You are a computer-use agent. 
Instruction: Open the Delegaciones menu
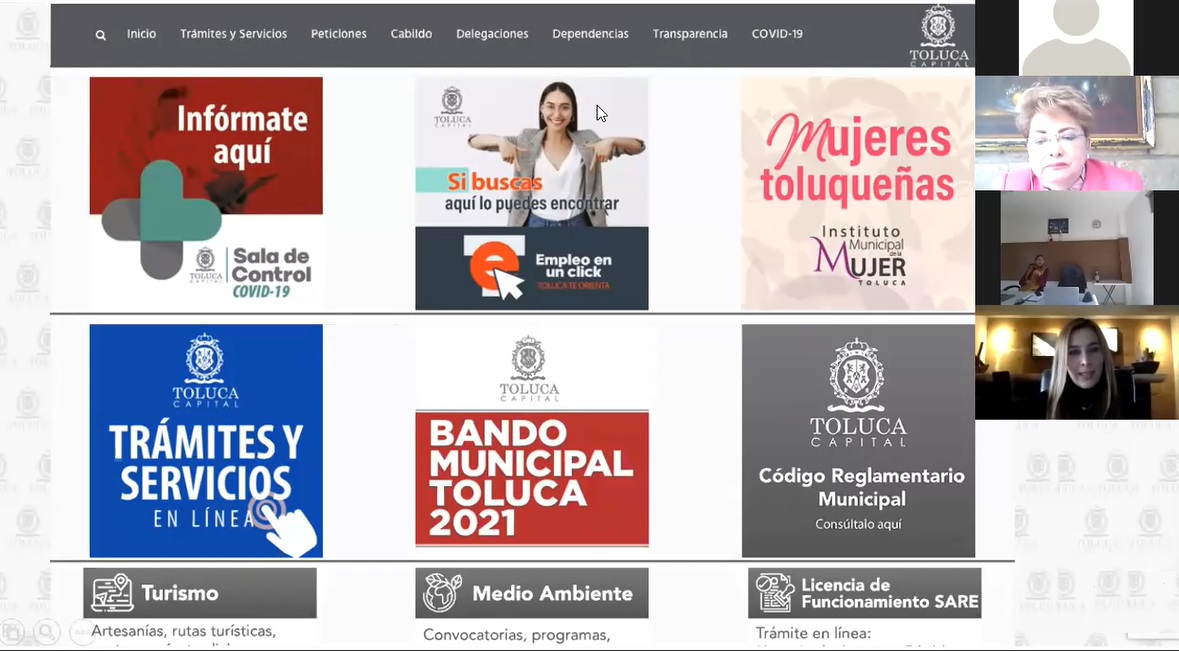pyautogui.click(x=492, y=34)
